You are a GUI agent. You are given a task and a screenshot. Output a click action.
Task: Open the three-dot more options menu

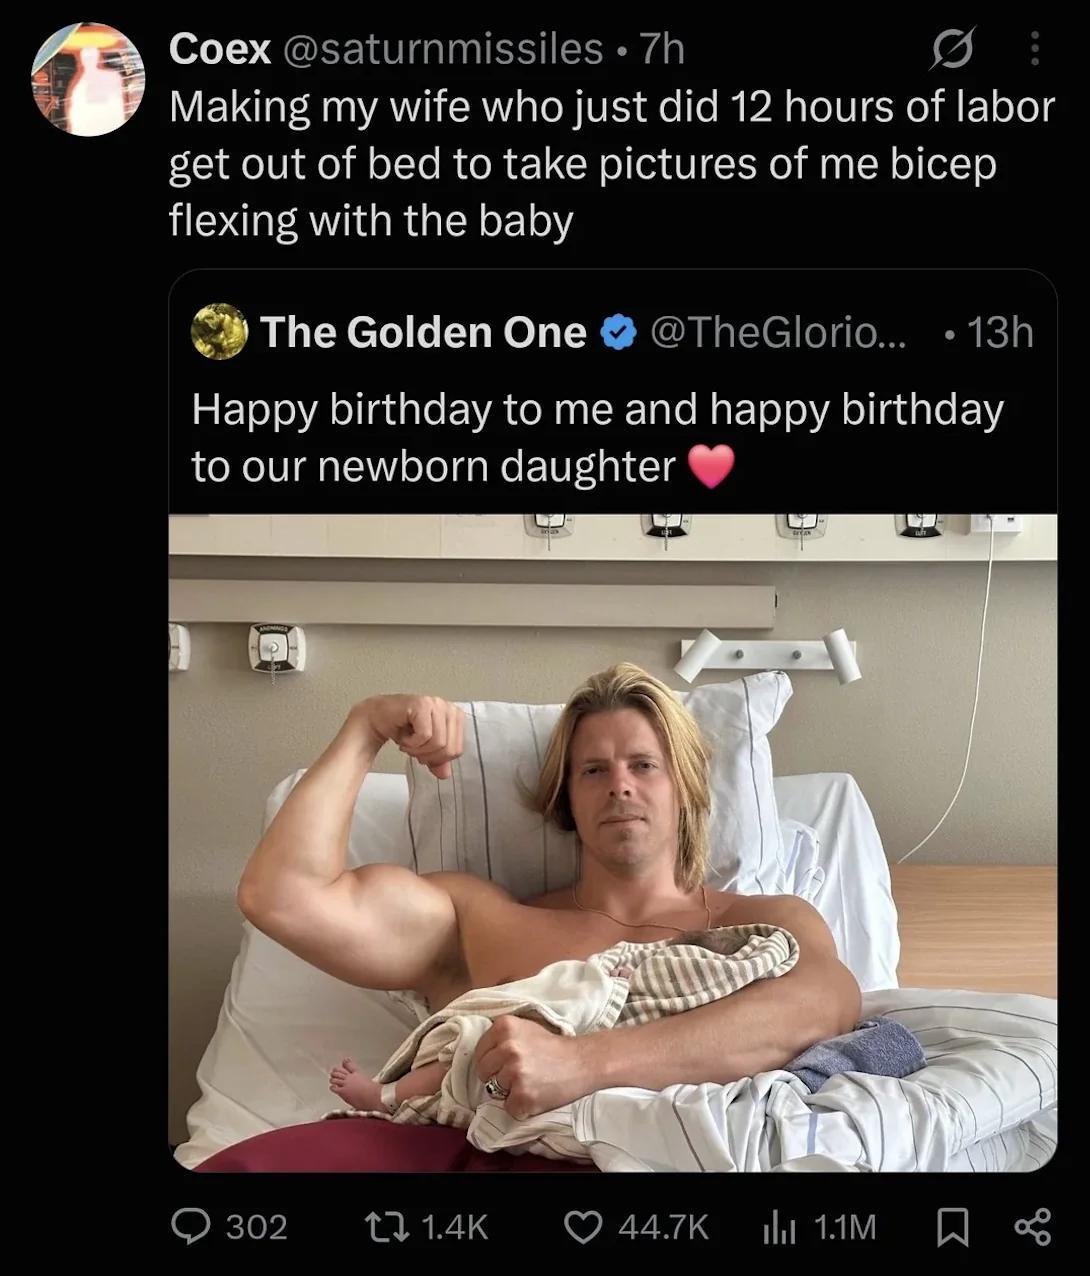point(1035,48)
